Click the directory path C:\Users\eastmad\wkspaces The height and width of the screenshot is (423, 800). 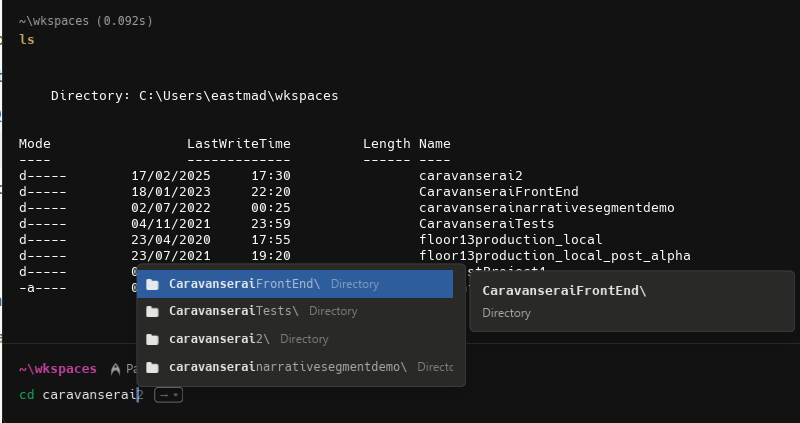pos(238,96)
